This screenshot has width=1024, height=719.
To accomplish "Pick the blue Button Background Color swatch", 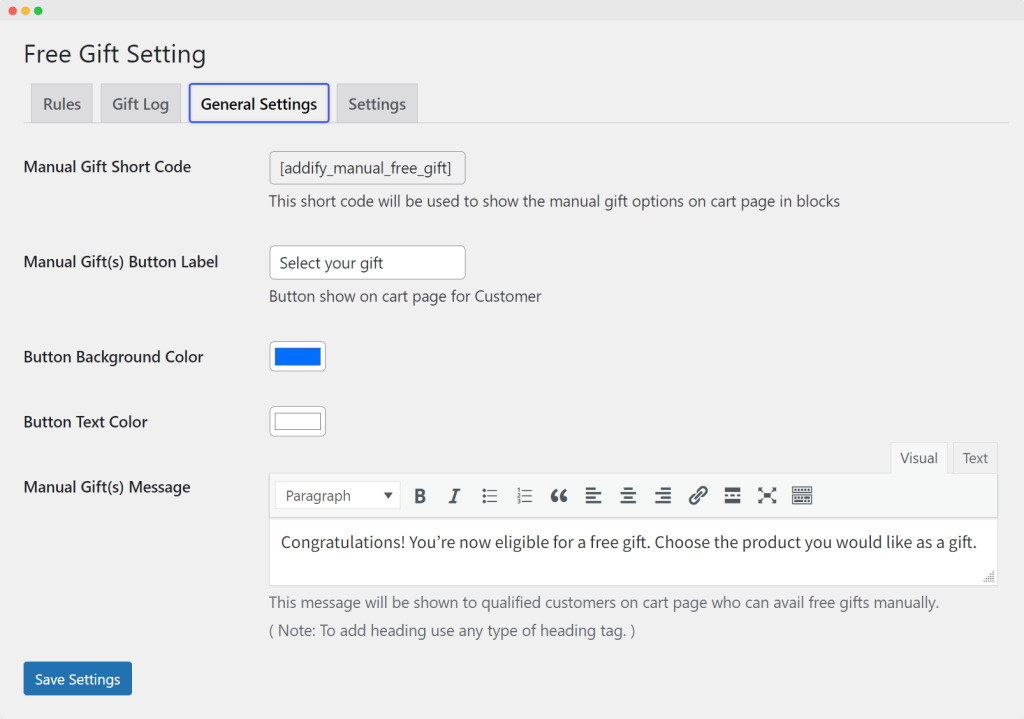I will [x=298, y=357].
